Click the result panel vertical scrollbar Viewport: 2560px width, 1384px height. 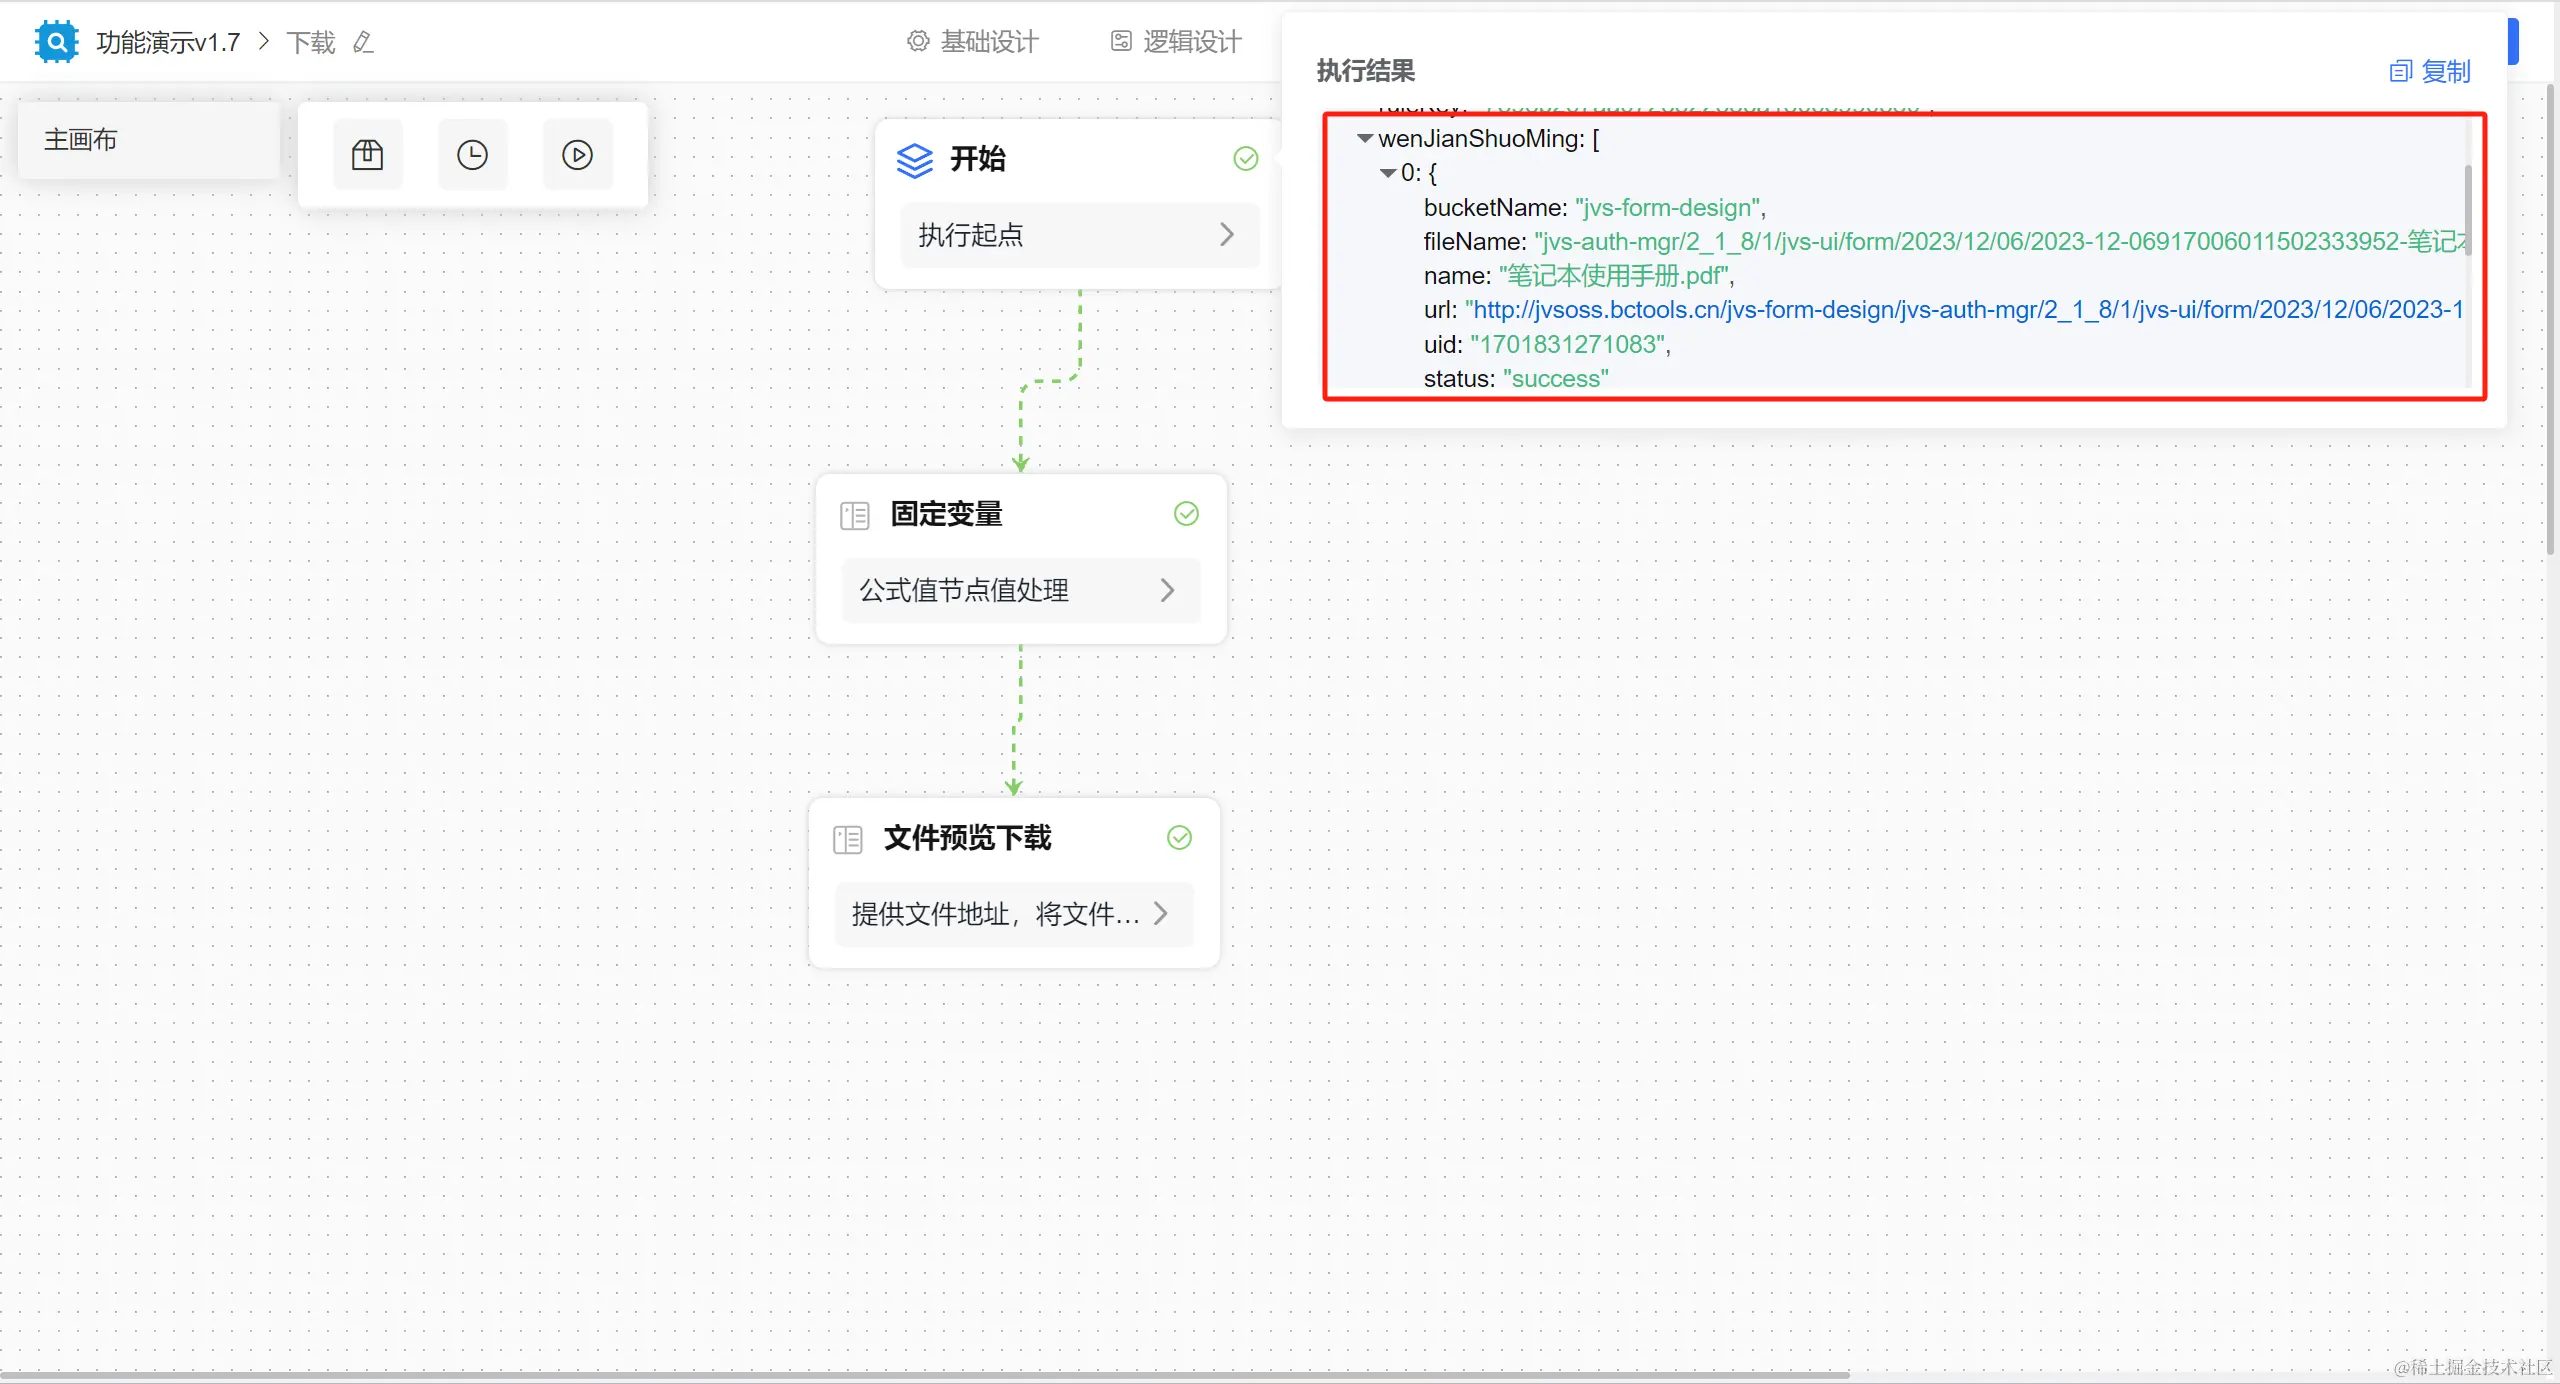pyautogui.click(x=2467, y=210)
